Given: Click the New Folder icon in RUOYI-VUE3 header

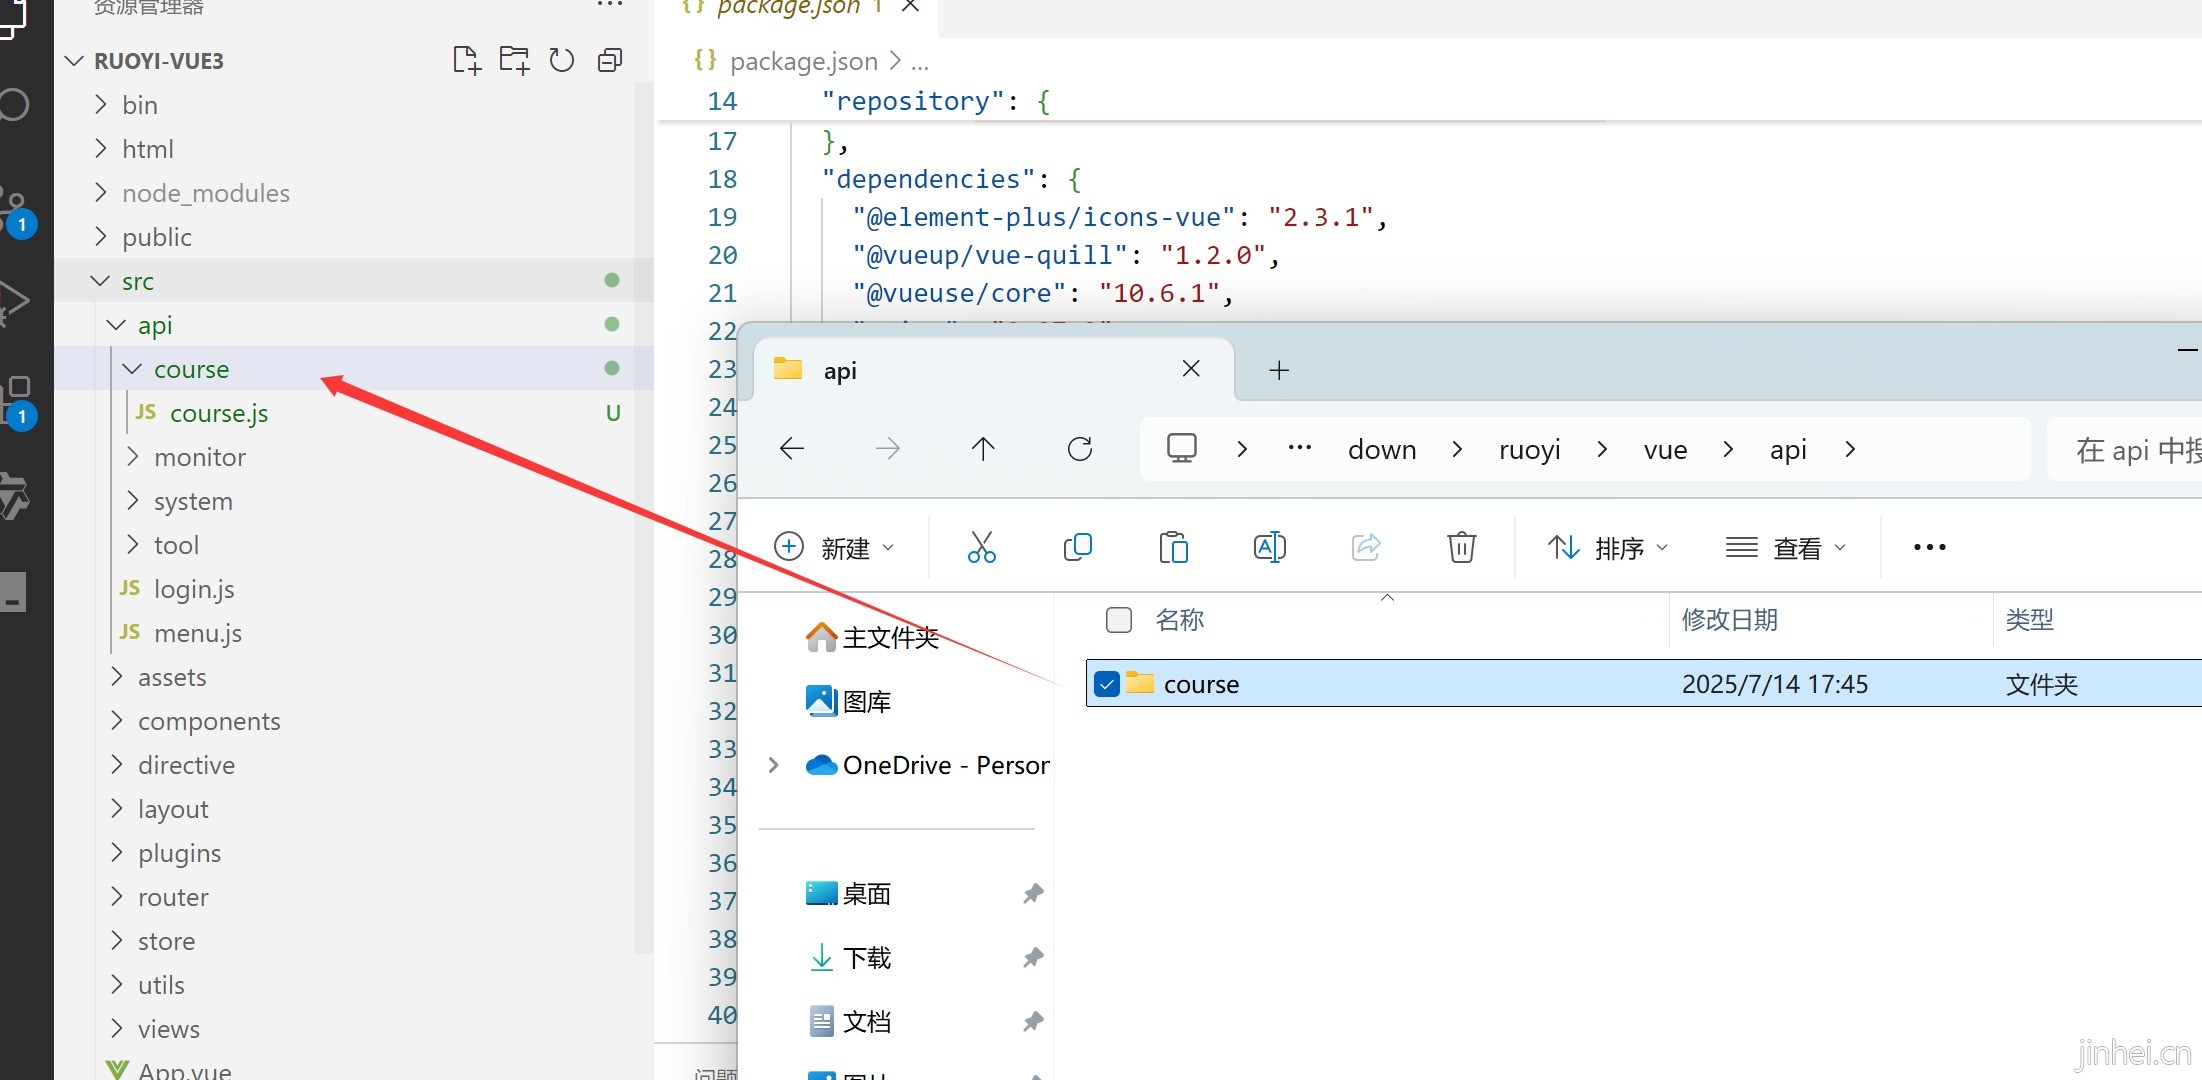Looking at the screenshot, I should (514, 61).
